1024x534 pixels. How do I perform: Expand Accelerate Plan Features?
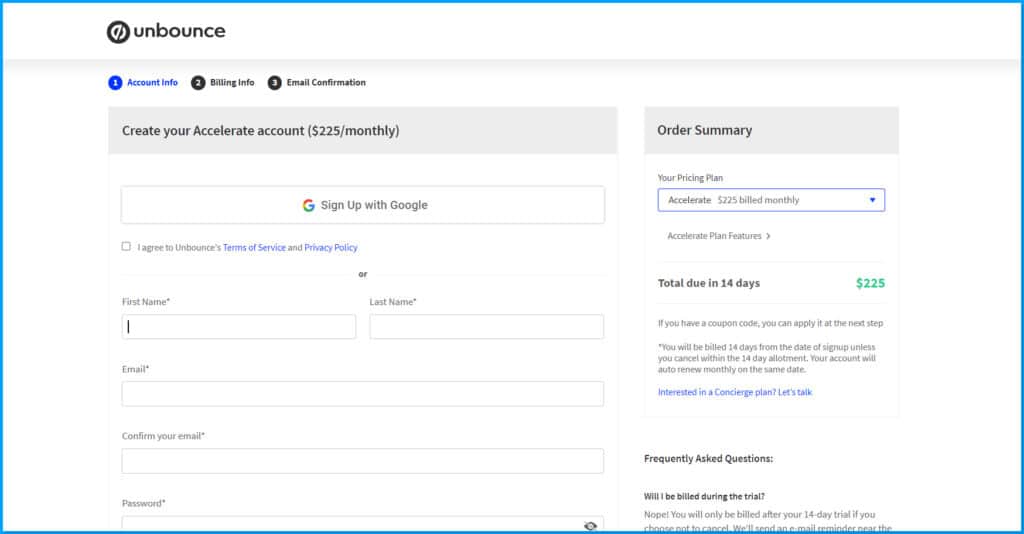(x=718, y=236)
